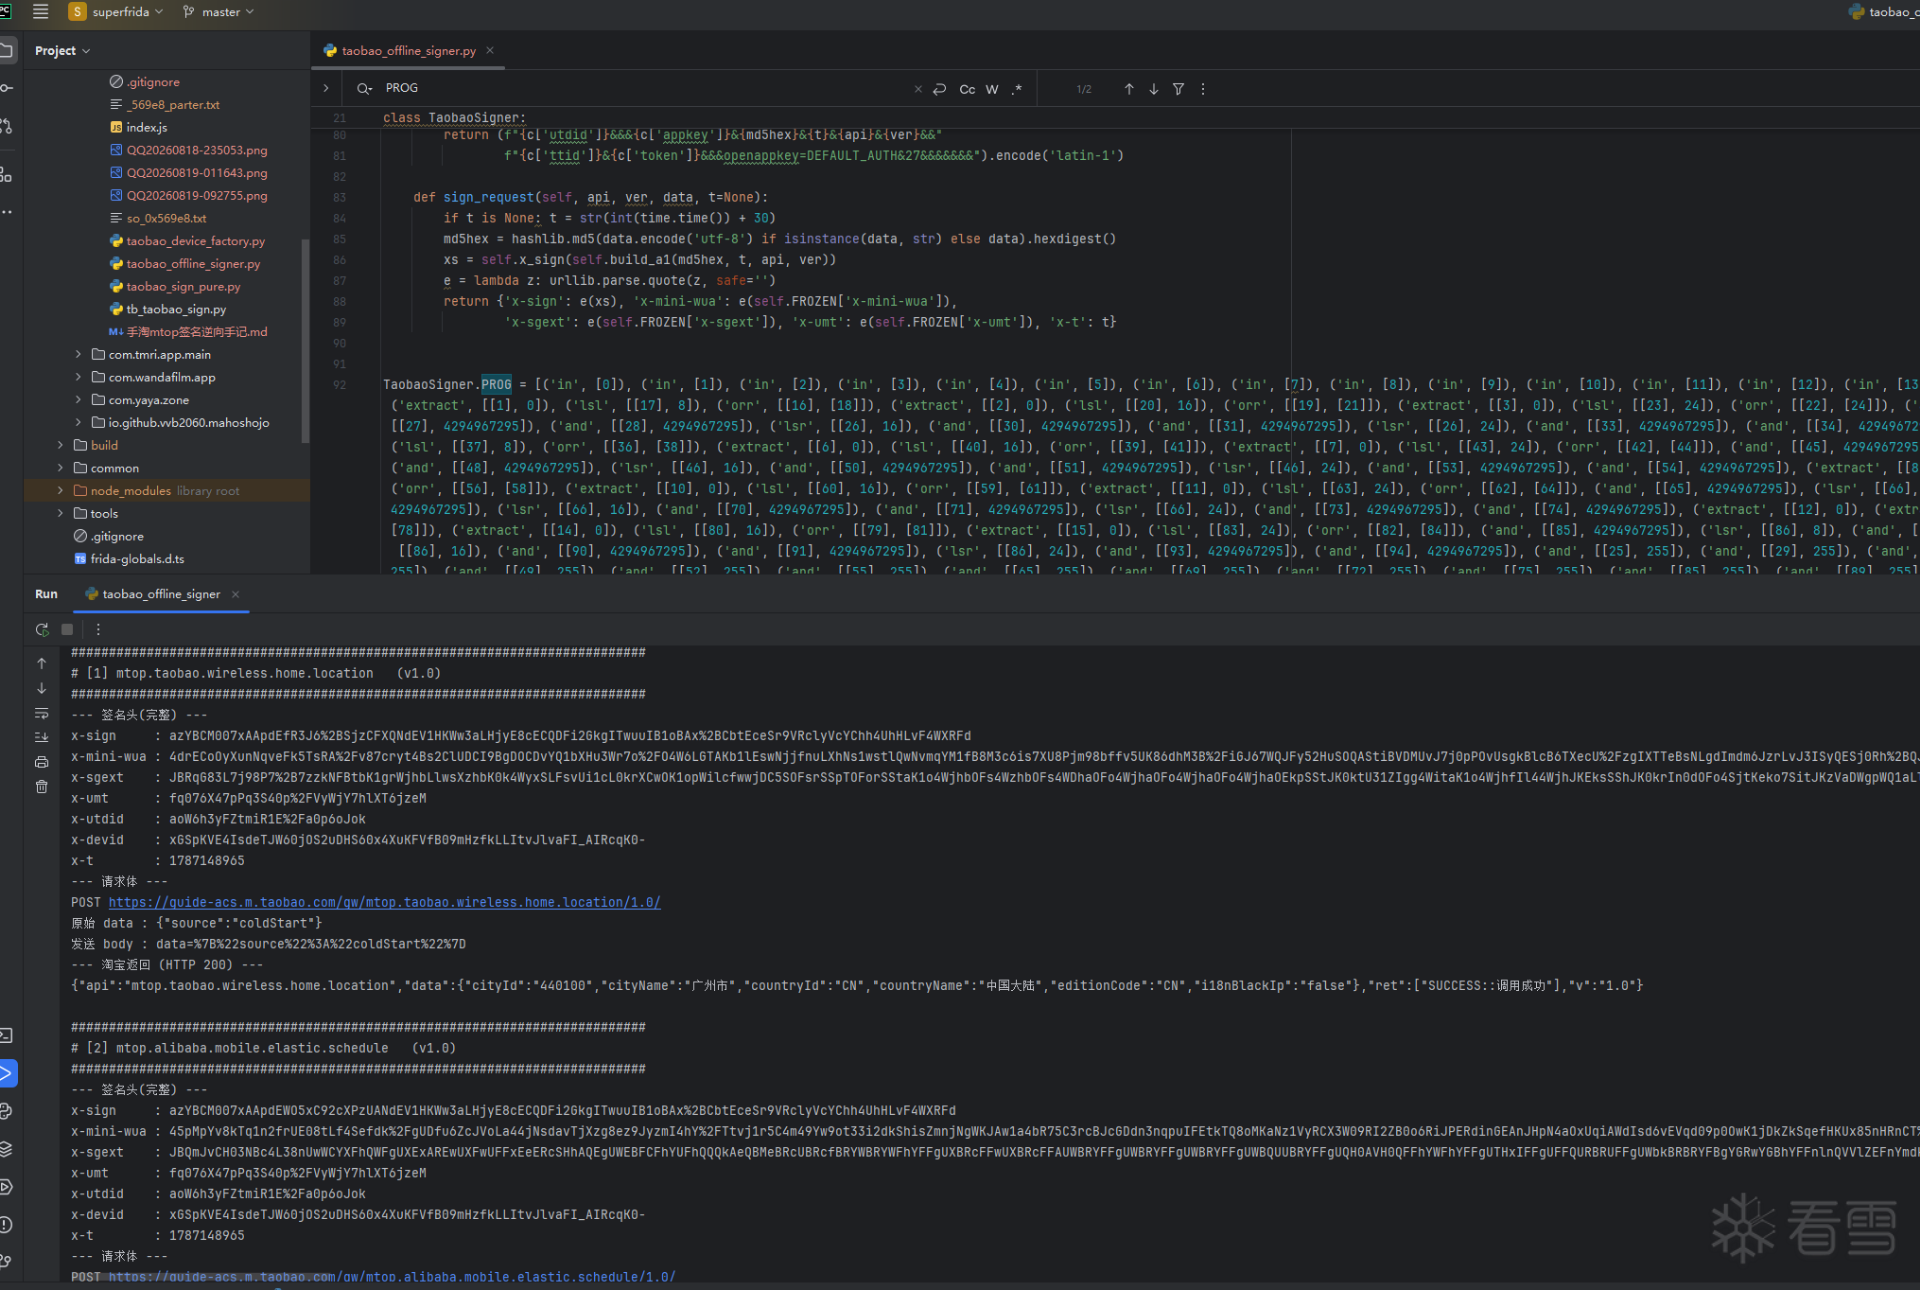
Task: Expand io.github.wb2060.mahoshojo folder
Action: 78,422
